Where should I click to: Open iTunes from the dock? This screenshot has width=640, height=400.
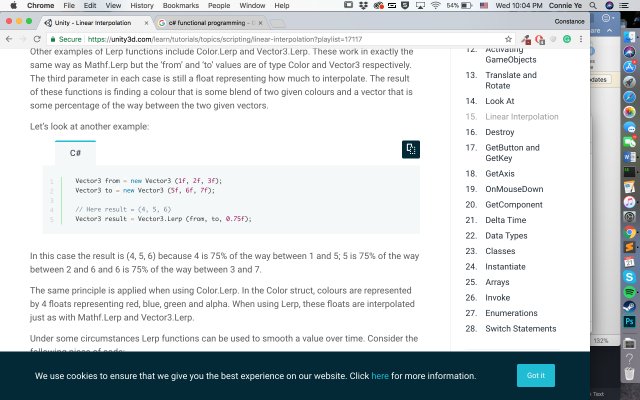pos(629,202)
